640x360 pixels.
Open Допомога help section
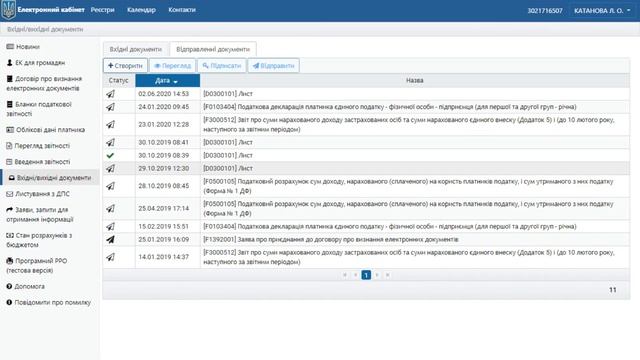[x=25, y=286]
